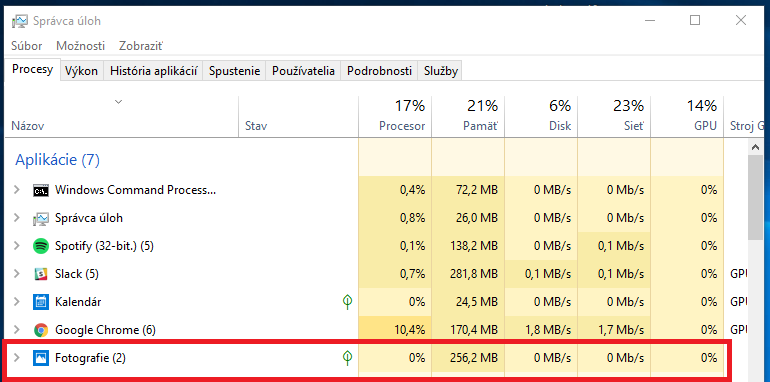Expand the Spotify process group
Screen dimensions: 770x382
(17, 246)
